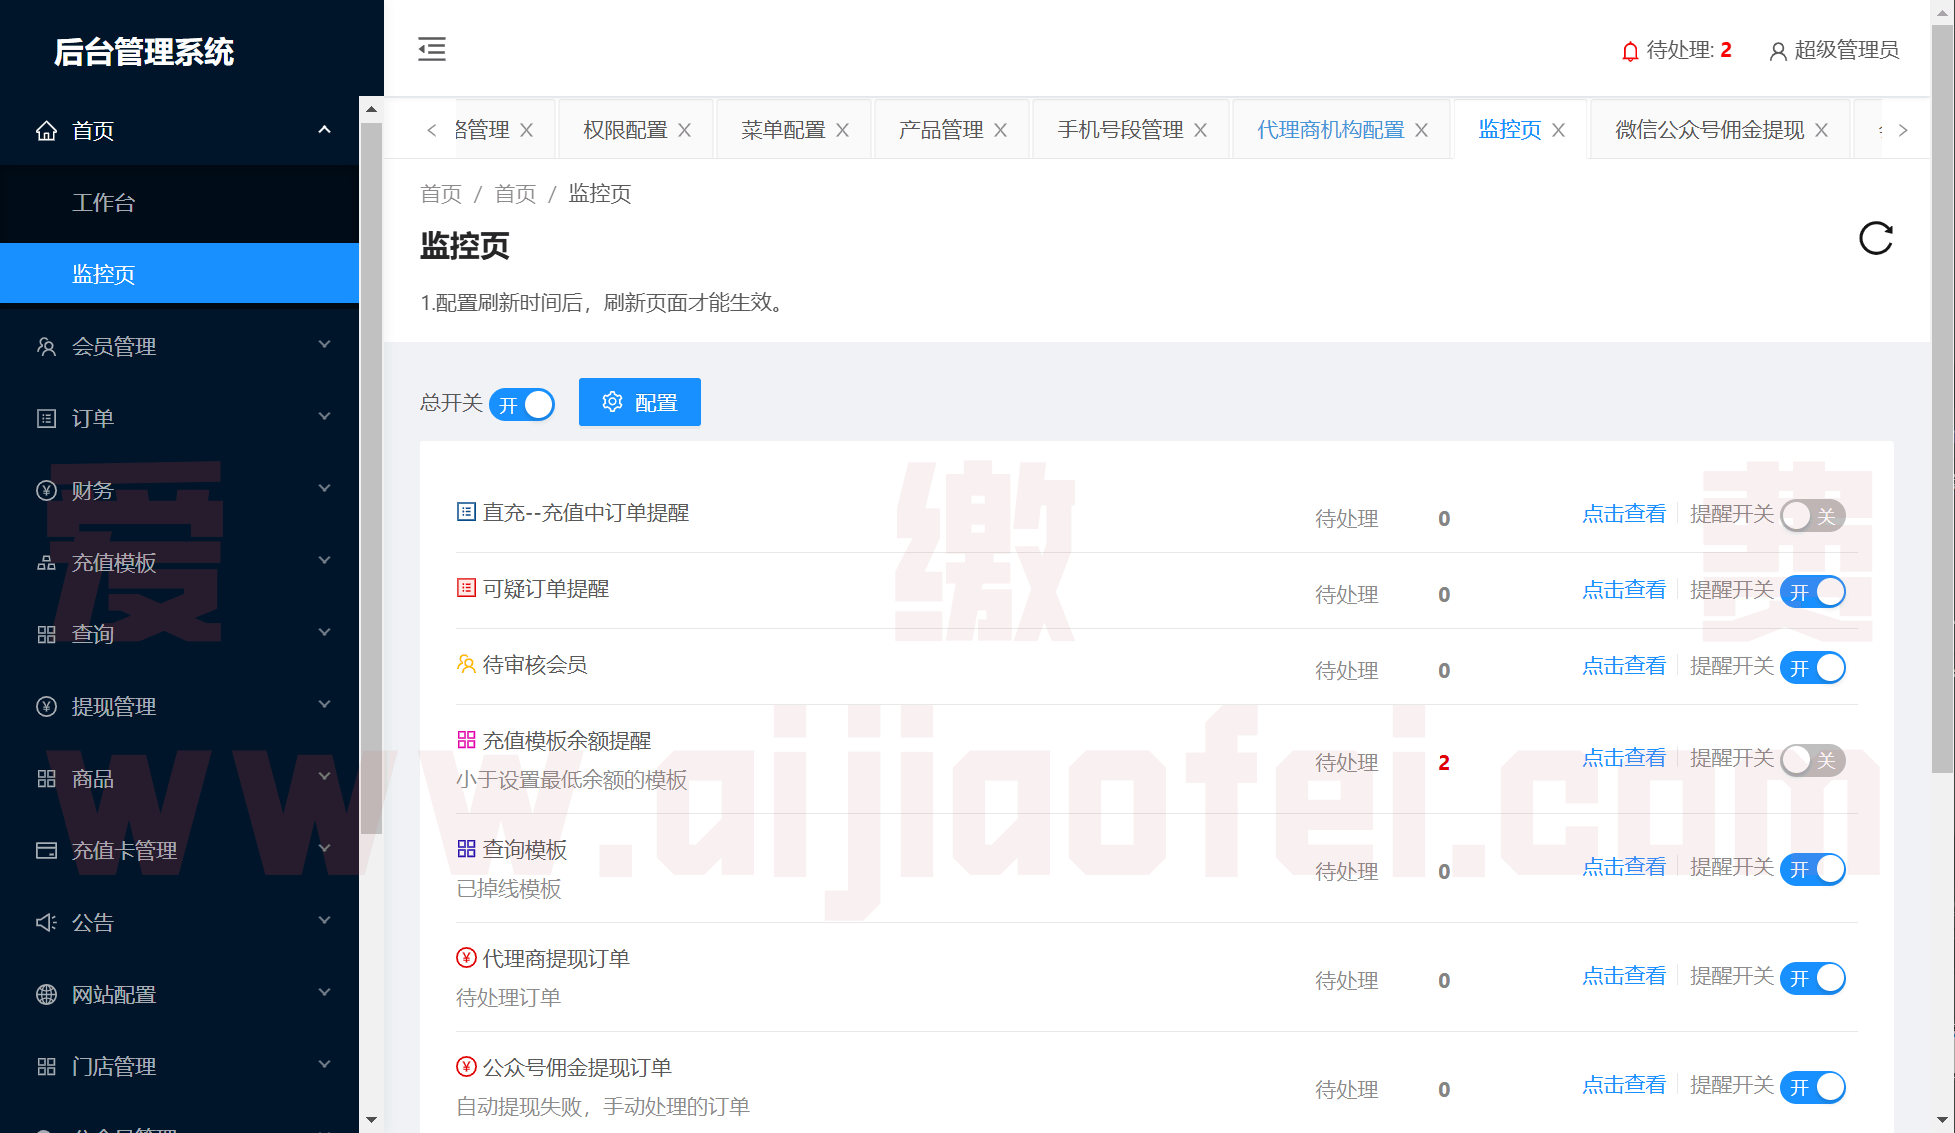Image resolution: width=1955 pixels, height=1133 pixels.
Task: Enable reminder for 充值模板余额提醒
Action: [1812, 760]
